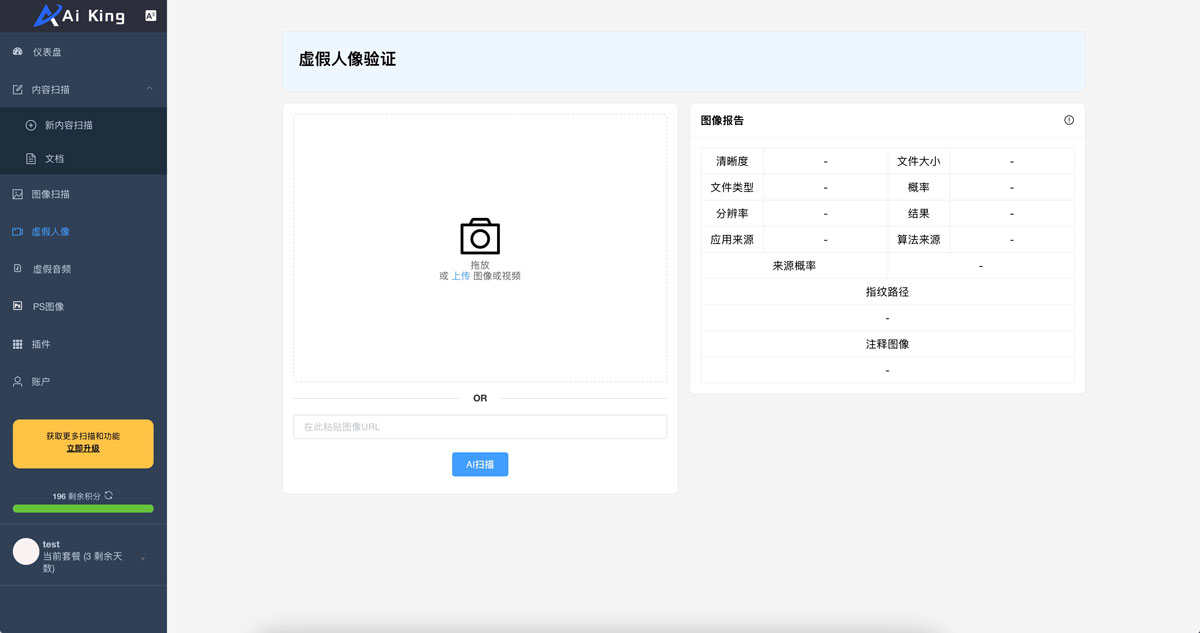The image size is (1200, 633).
Task: Click the 上传 upload link
Action: pyautogui.click(x=461, y=276)
